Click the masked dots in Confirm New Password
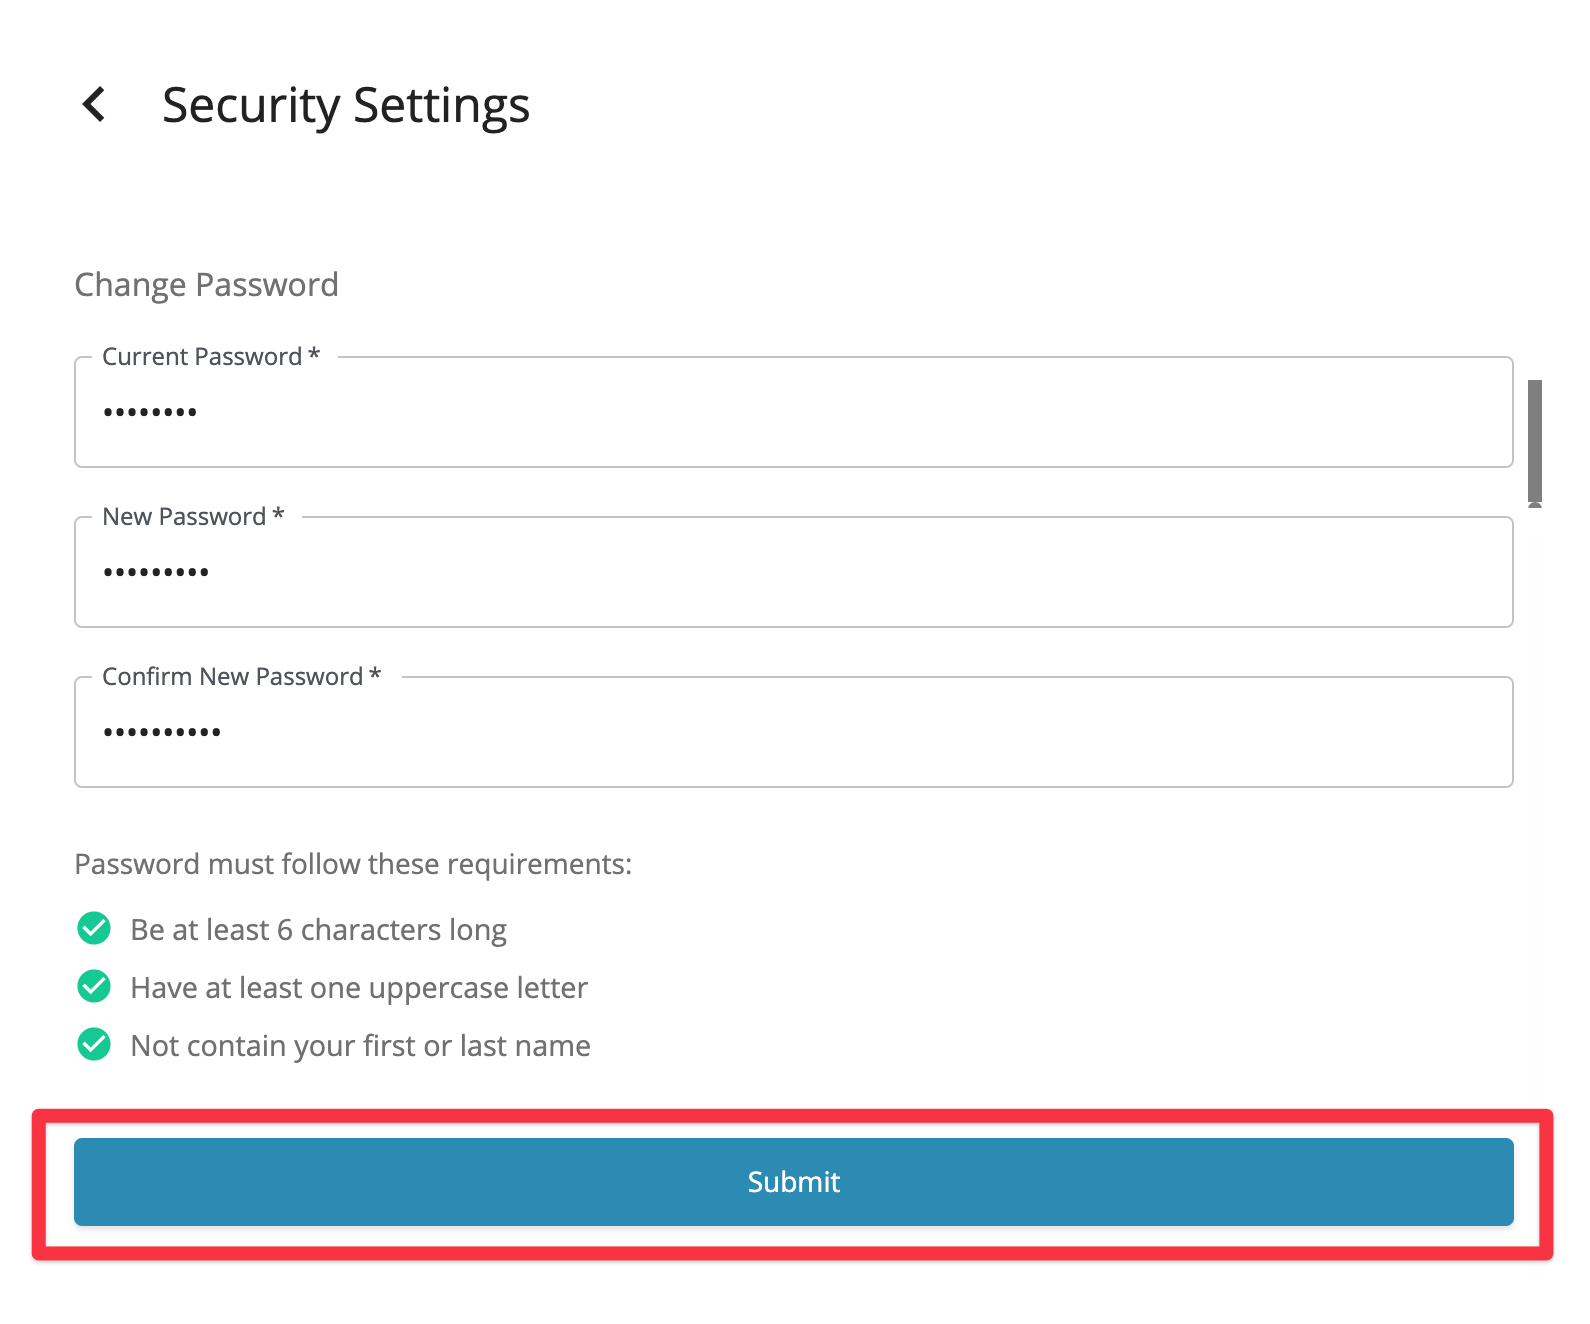 [x=162, y=732]
